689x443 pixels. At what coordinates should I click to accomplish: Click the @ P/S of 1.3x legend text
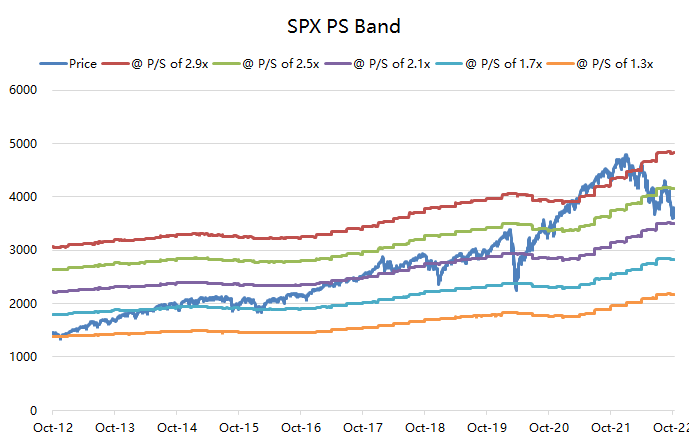615,64
